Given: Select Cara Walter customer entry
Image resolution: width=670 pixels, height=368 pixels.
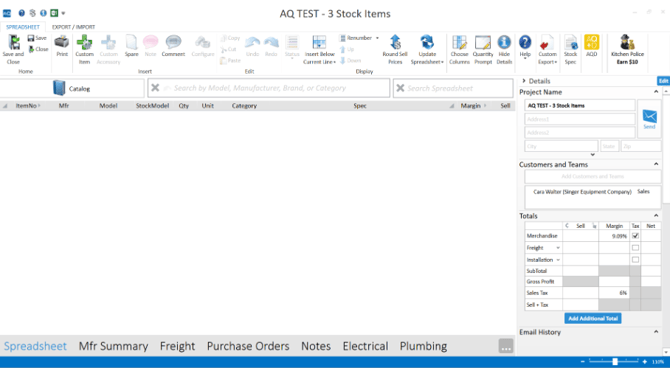Looking at the screenshot, I should (x=592, y=191).
